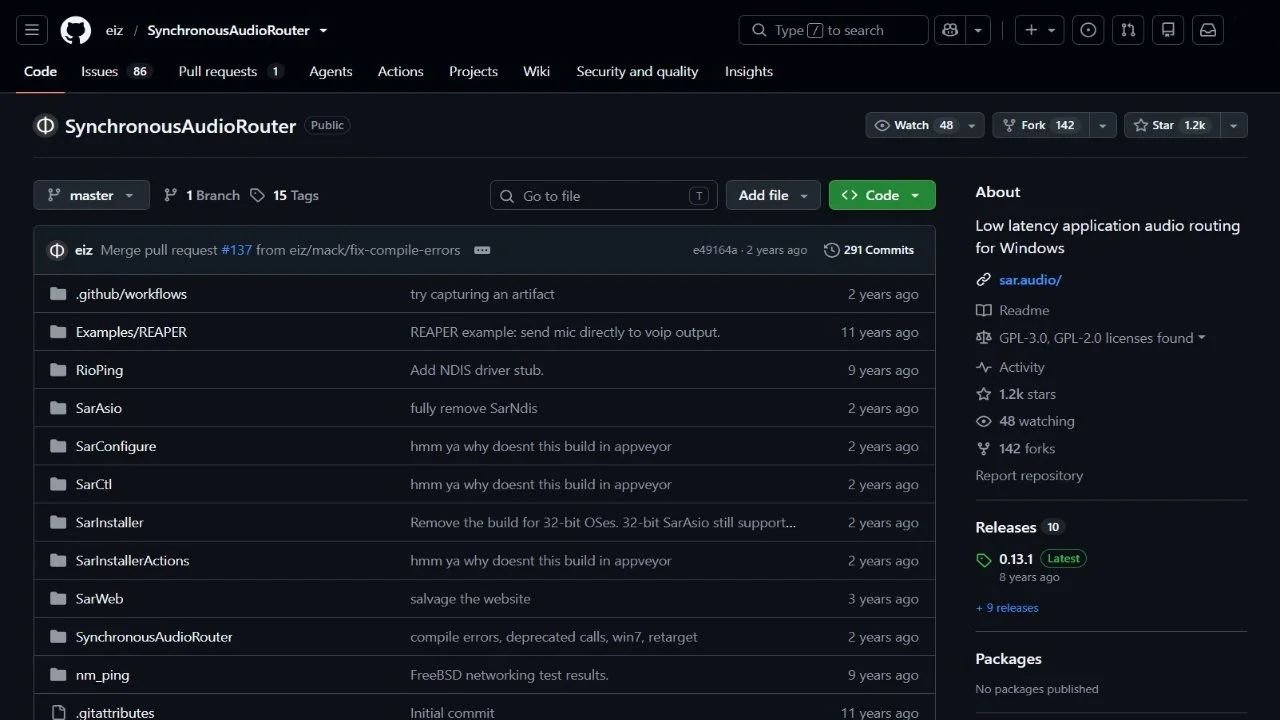Open the SarCtl folder
Screen dimensions: 1280x720
point(94,484)
